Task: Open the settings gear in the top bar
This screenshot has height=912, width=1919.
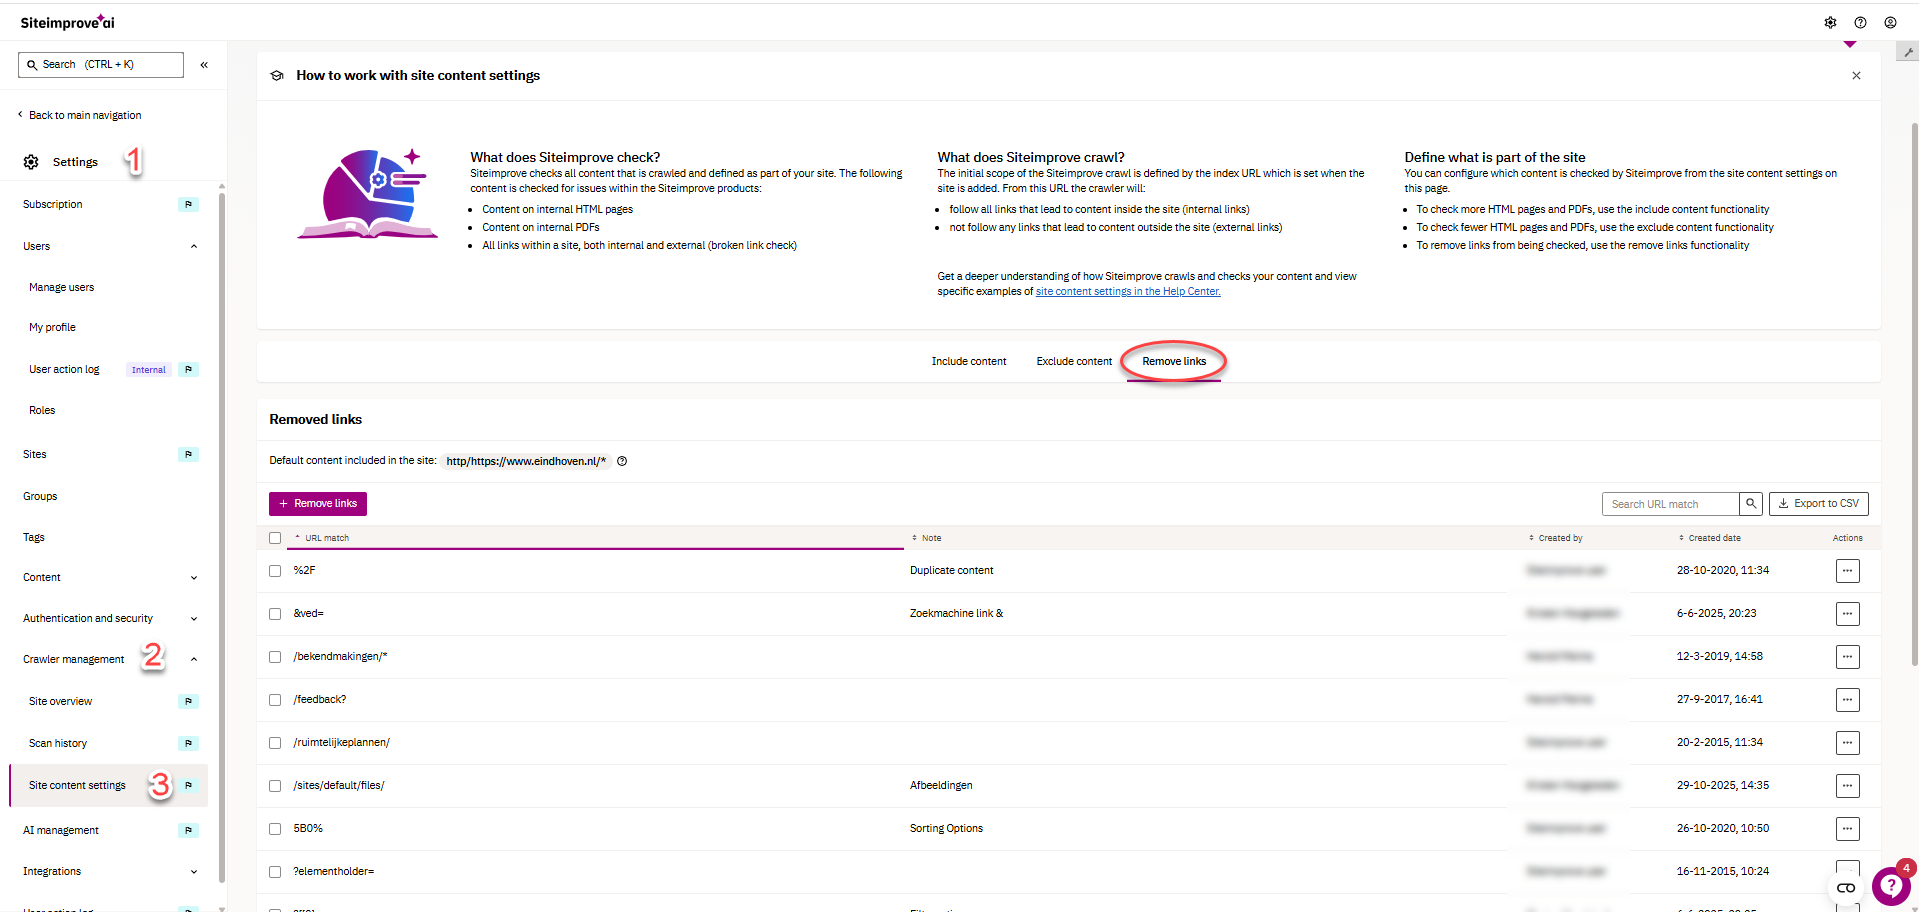Action: 1830,23
